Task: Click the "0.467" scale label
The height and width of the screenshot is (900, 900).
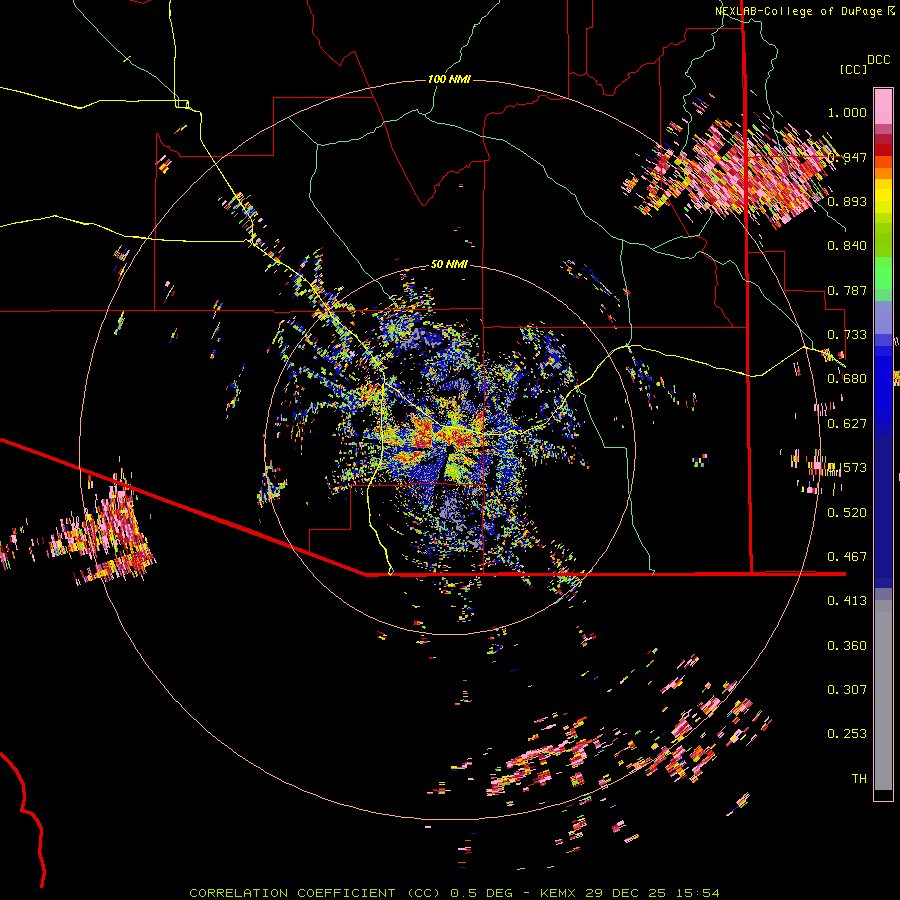Action: 847,557
